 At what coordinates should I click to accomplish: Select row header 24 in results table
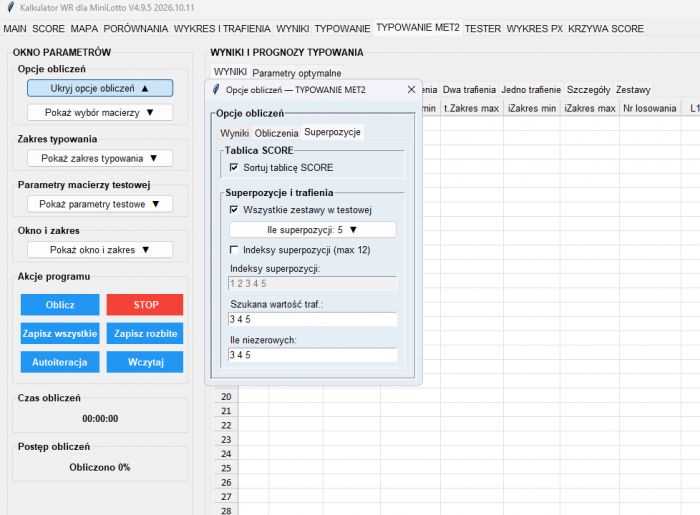[x=226, y=453]
